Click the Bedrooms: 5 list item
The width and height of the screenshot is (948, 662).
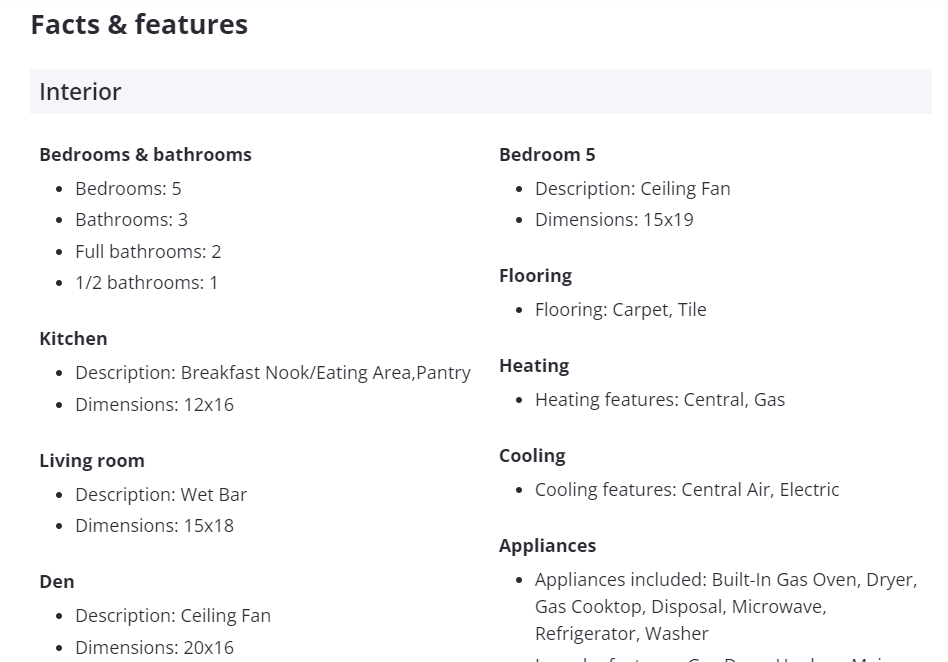128,189
